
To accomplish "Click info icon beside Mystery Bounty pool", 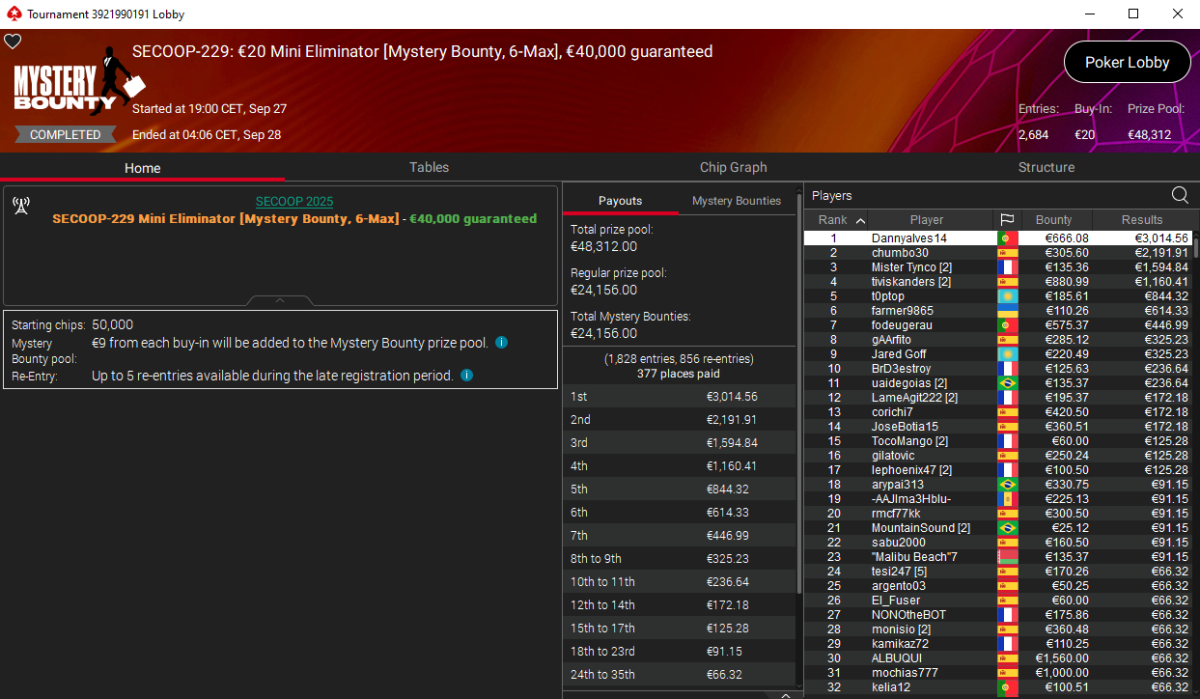I will coord(502,342).
